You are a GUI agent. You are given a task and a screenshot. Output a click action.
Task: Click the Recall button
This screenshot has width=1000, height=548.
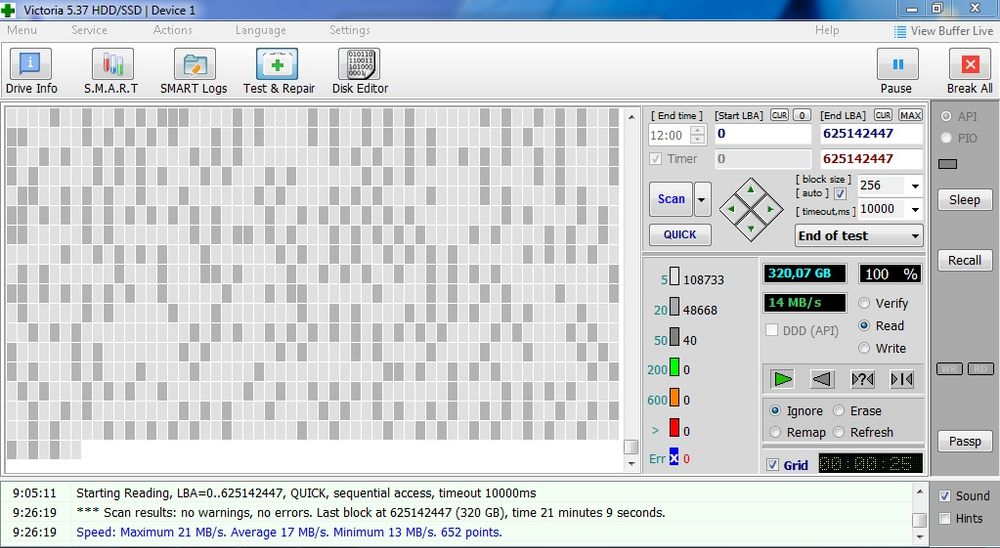point(964,260)
